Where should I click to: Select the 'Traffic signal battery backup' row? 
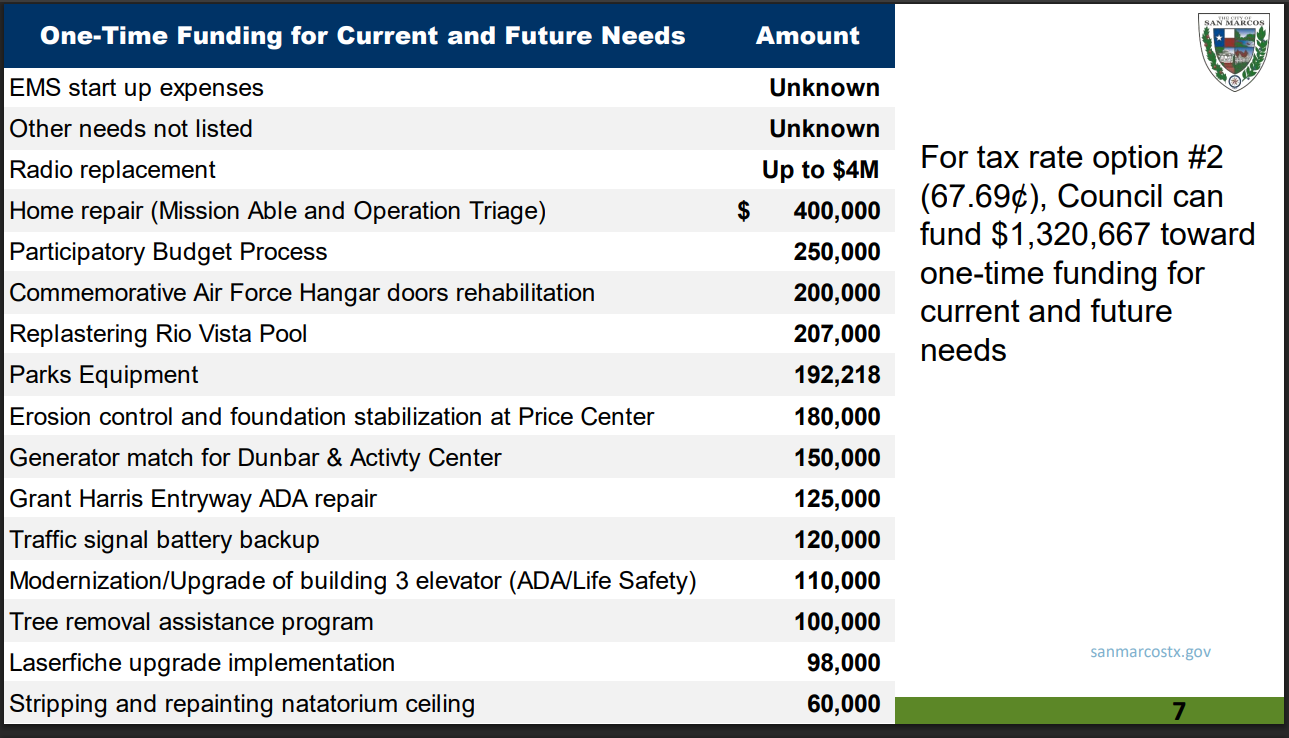click(165, 540)
